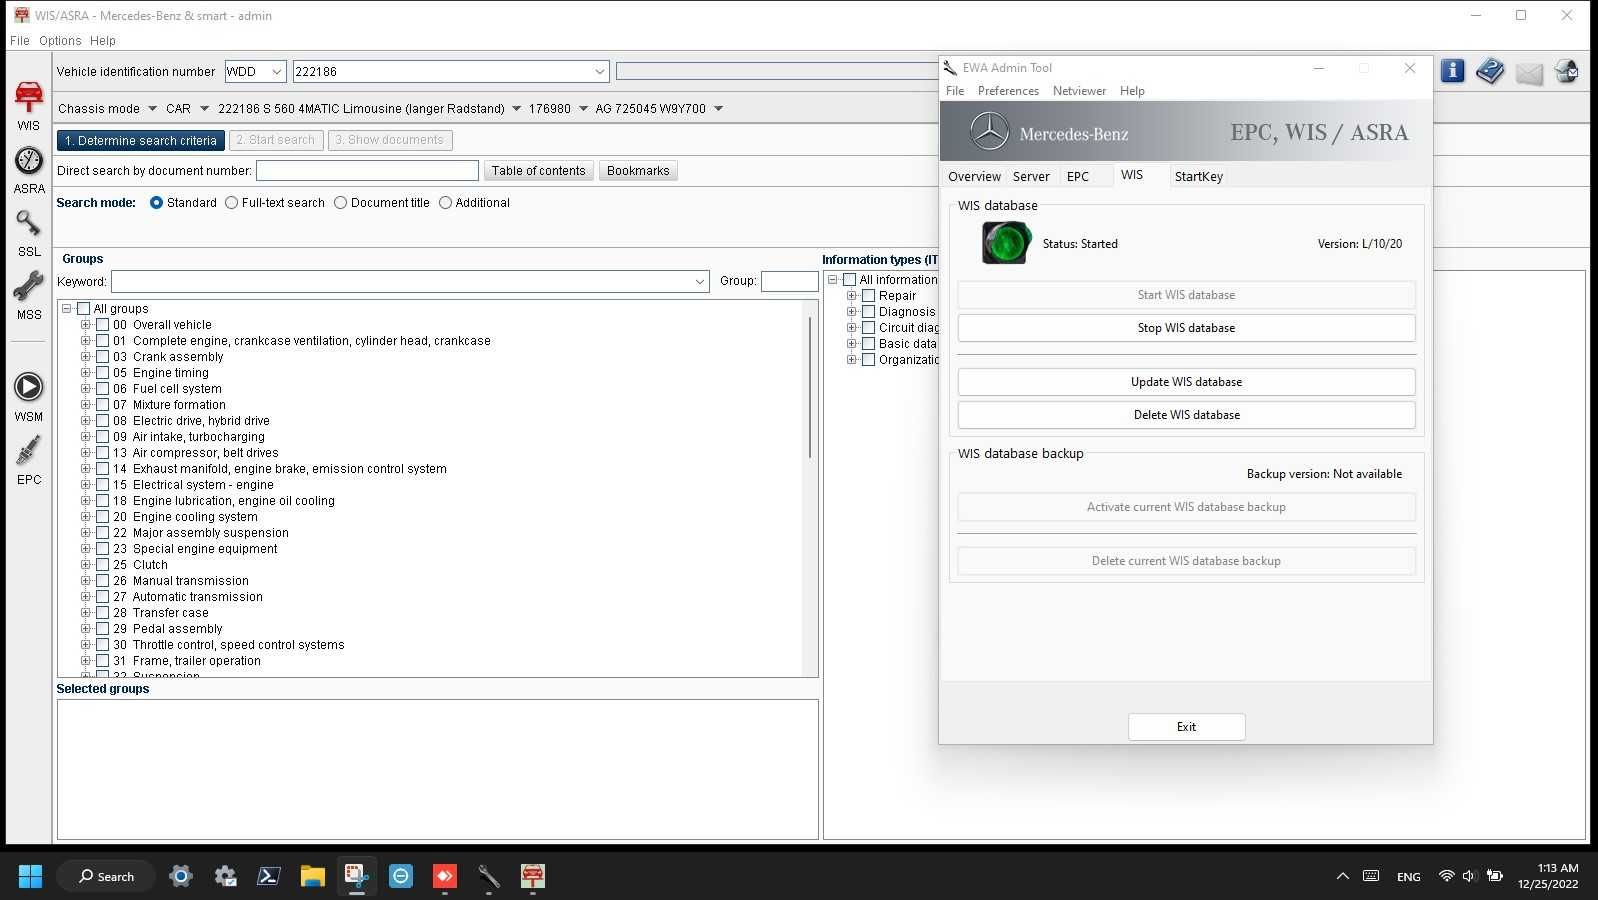The image size is (1598, 900).
Task: Click Exit in EWA Admin Tool
Action: coord(1186,727)
